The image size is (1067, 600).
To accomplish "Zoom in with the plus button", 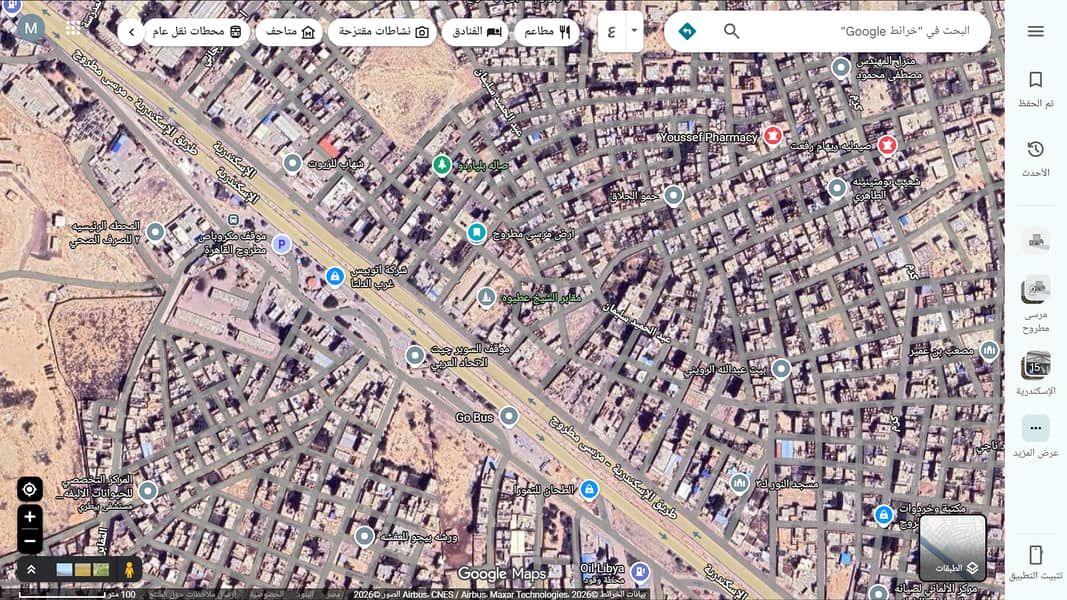I will point(29,517).
